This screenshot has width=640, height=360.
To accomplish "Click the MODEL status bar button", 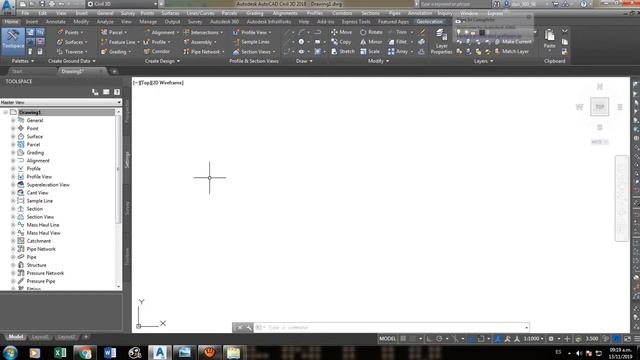I will 387,339.
